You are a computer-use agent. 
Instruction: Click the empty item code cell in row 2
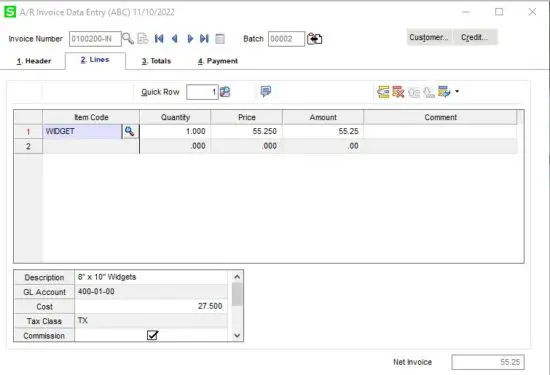pyautogui.click(x=91, y=146)
